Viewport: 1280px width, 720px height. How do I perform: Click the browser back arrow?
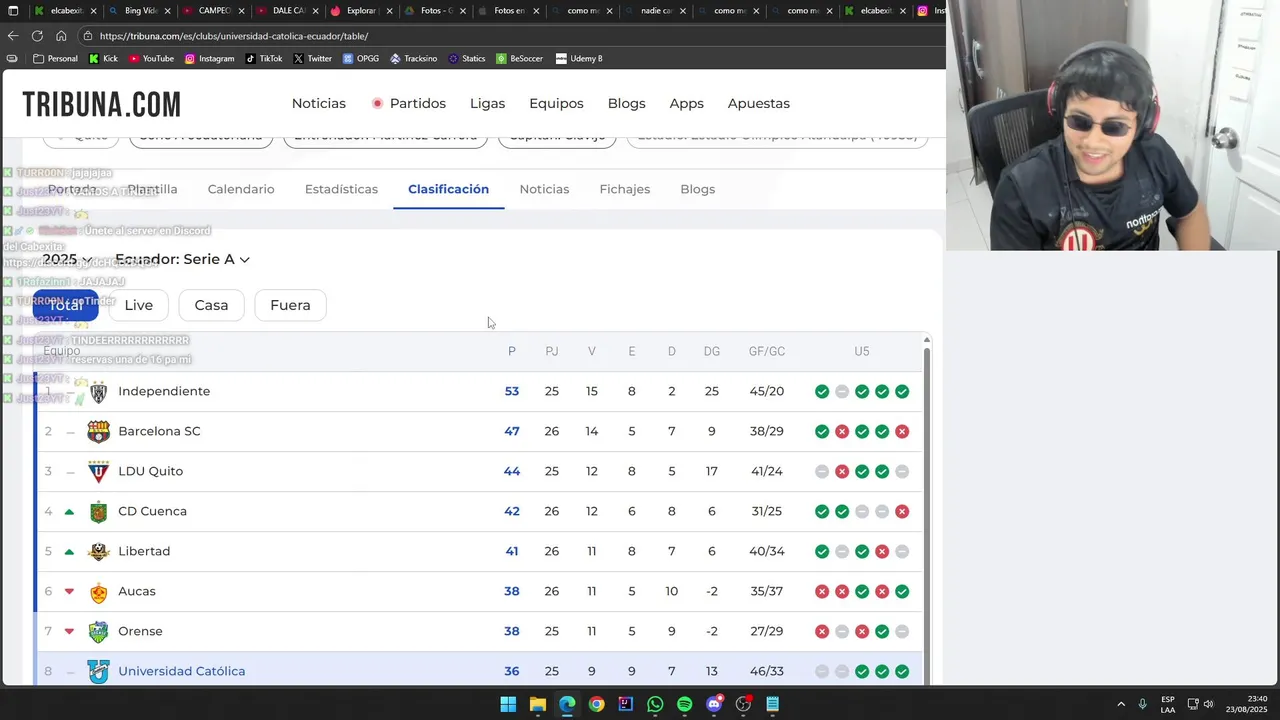(x=13, y=36)
